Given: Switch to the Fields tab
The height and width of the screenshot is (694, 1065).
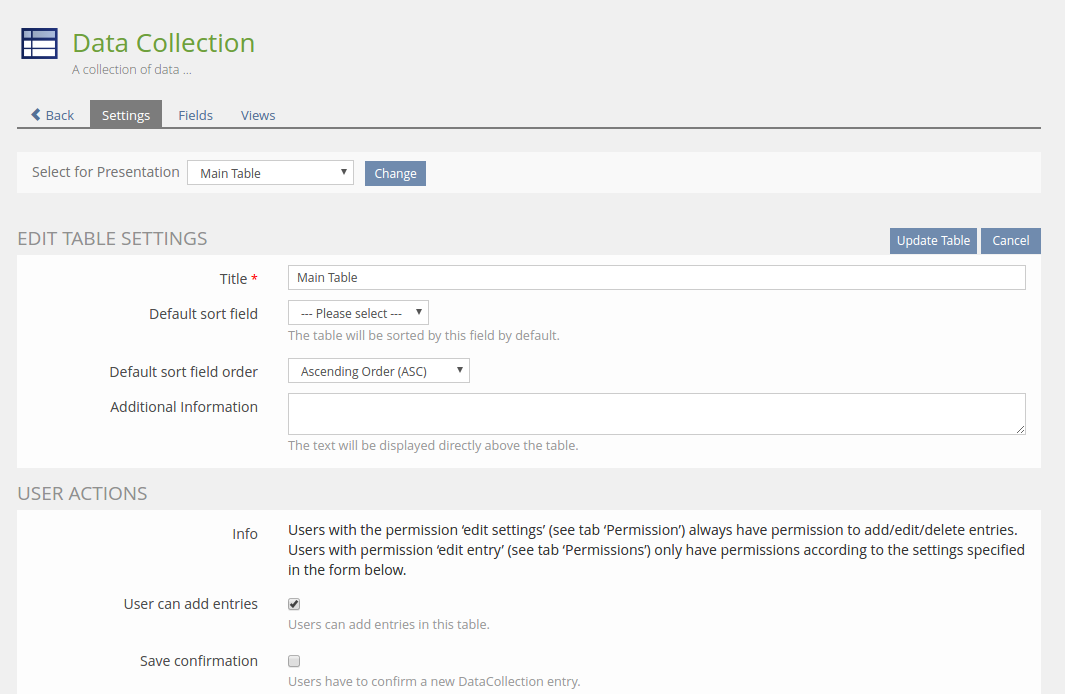Looking at the screenshot, I should click(x=195, y=115).
